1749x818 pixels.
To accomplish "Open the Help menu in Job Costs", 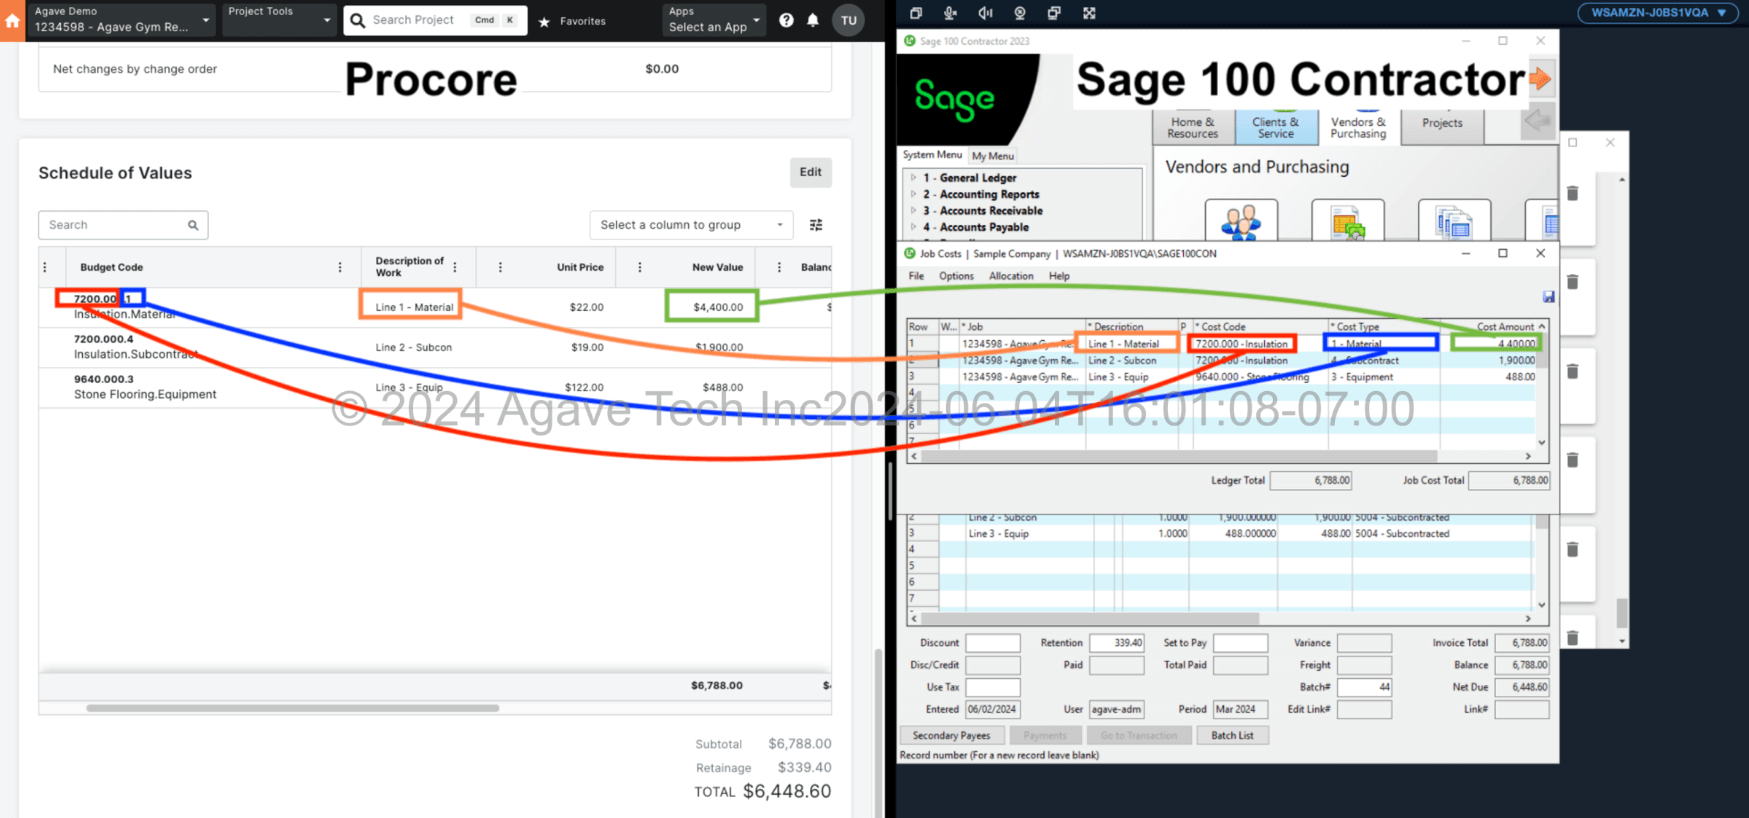I will pyautogui.click(x=1059, y=276).
